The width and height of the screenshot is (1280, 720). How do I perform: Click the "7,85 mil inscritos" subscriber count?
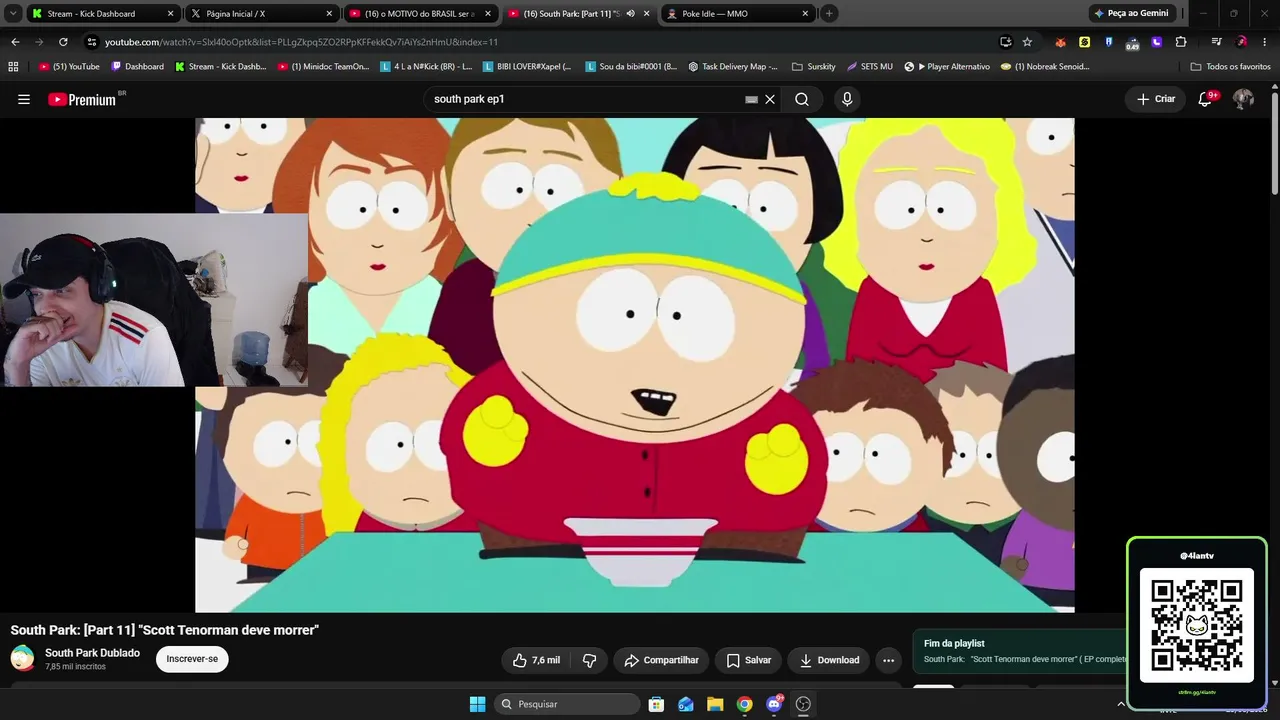75,667
